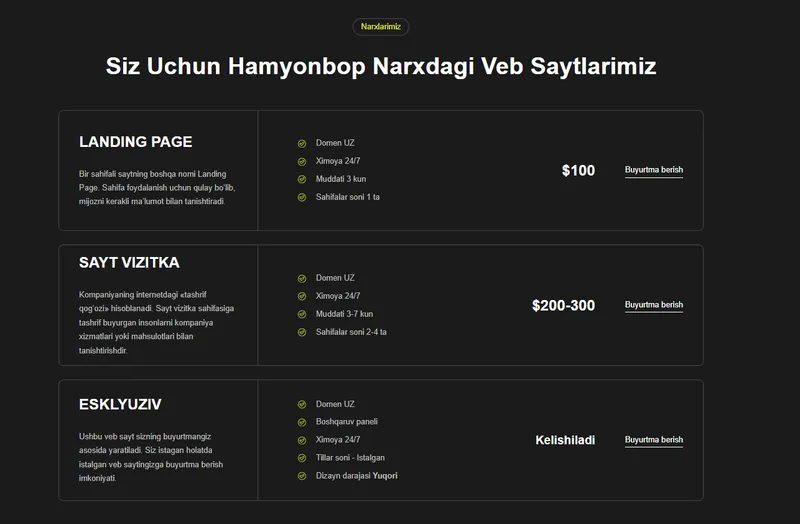
Task: Click the Muddati 3-7 kun feature text
Action: click(x=344, y=314)
